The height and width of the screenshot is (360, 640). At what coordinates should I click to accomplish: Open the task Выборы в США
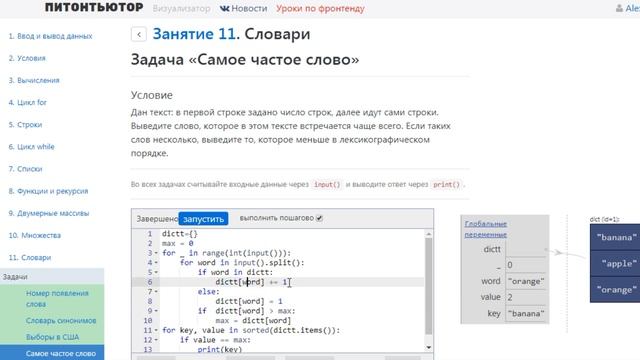pyautogui.click(x=53, y=337)
